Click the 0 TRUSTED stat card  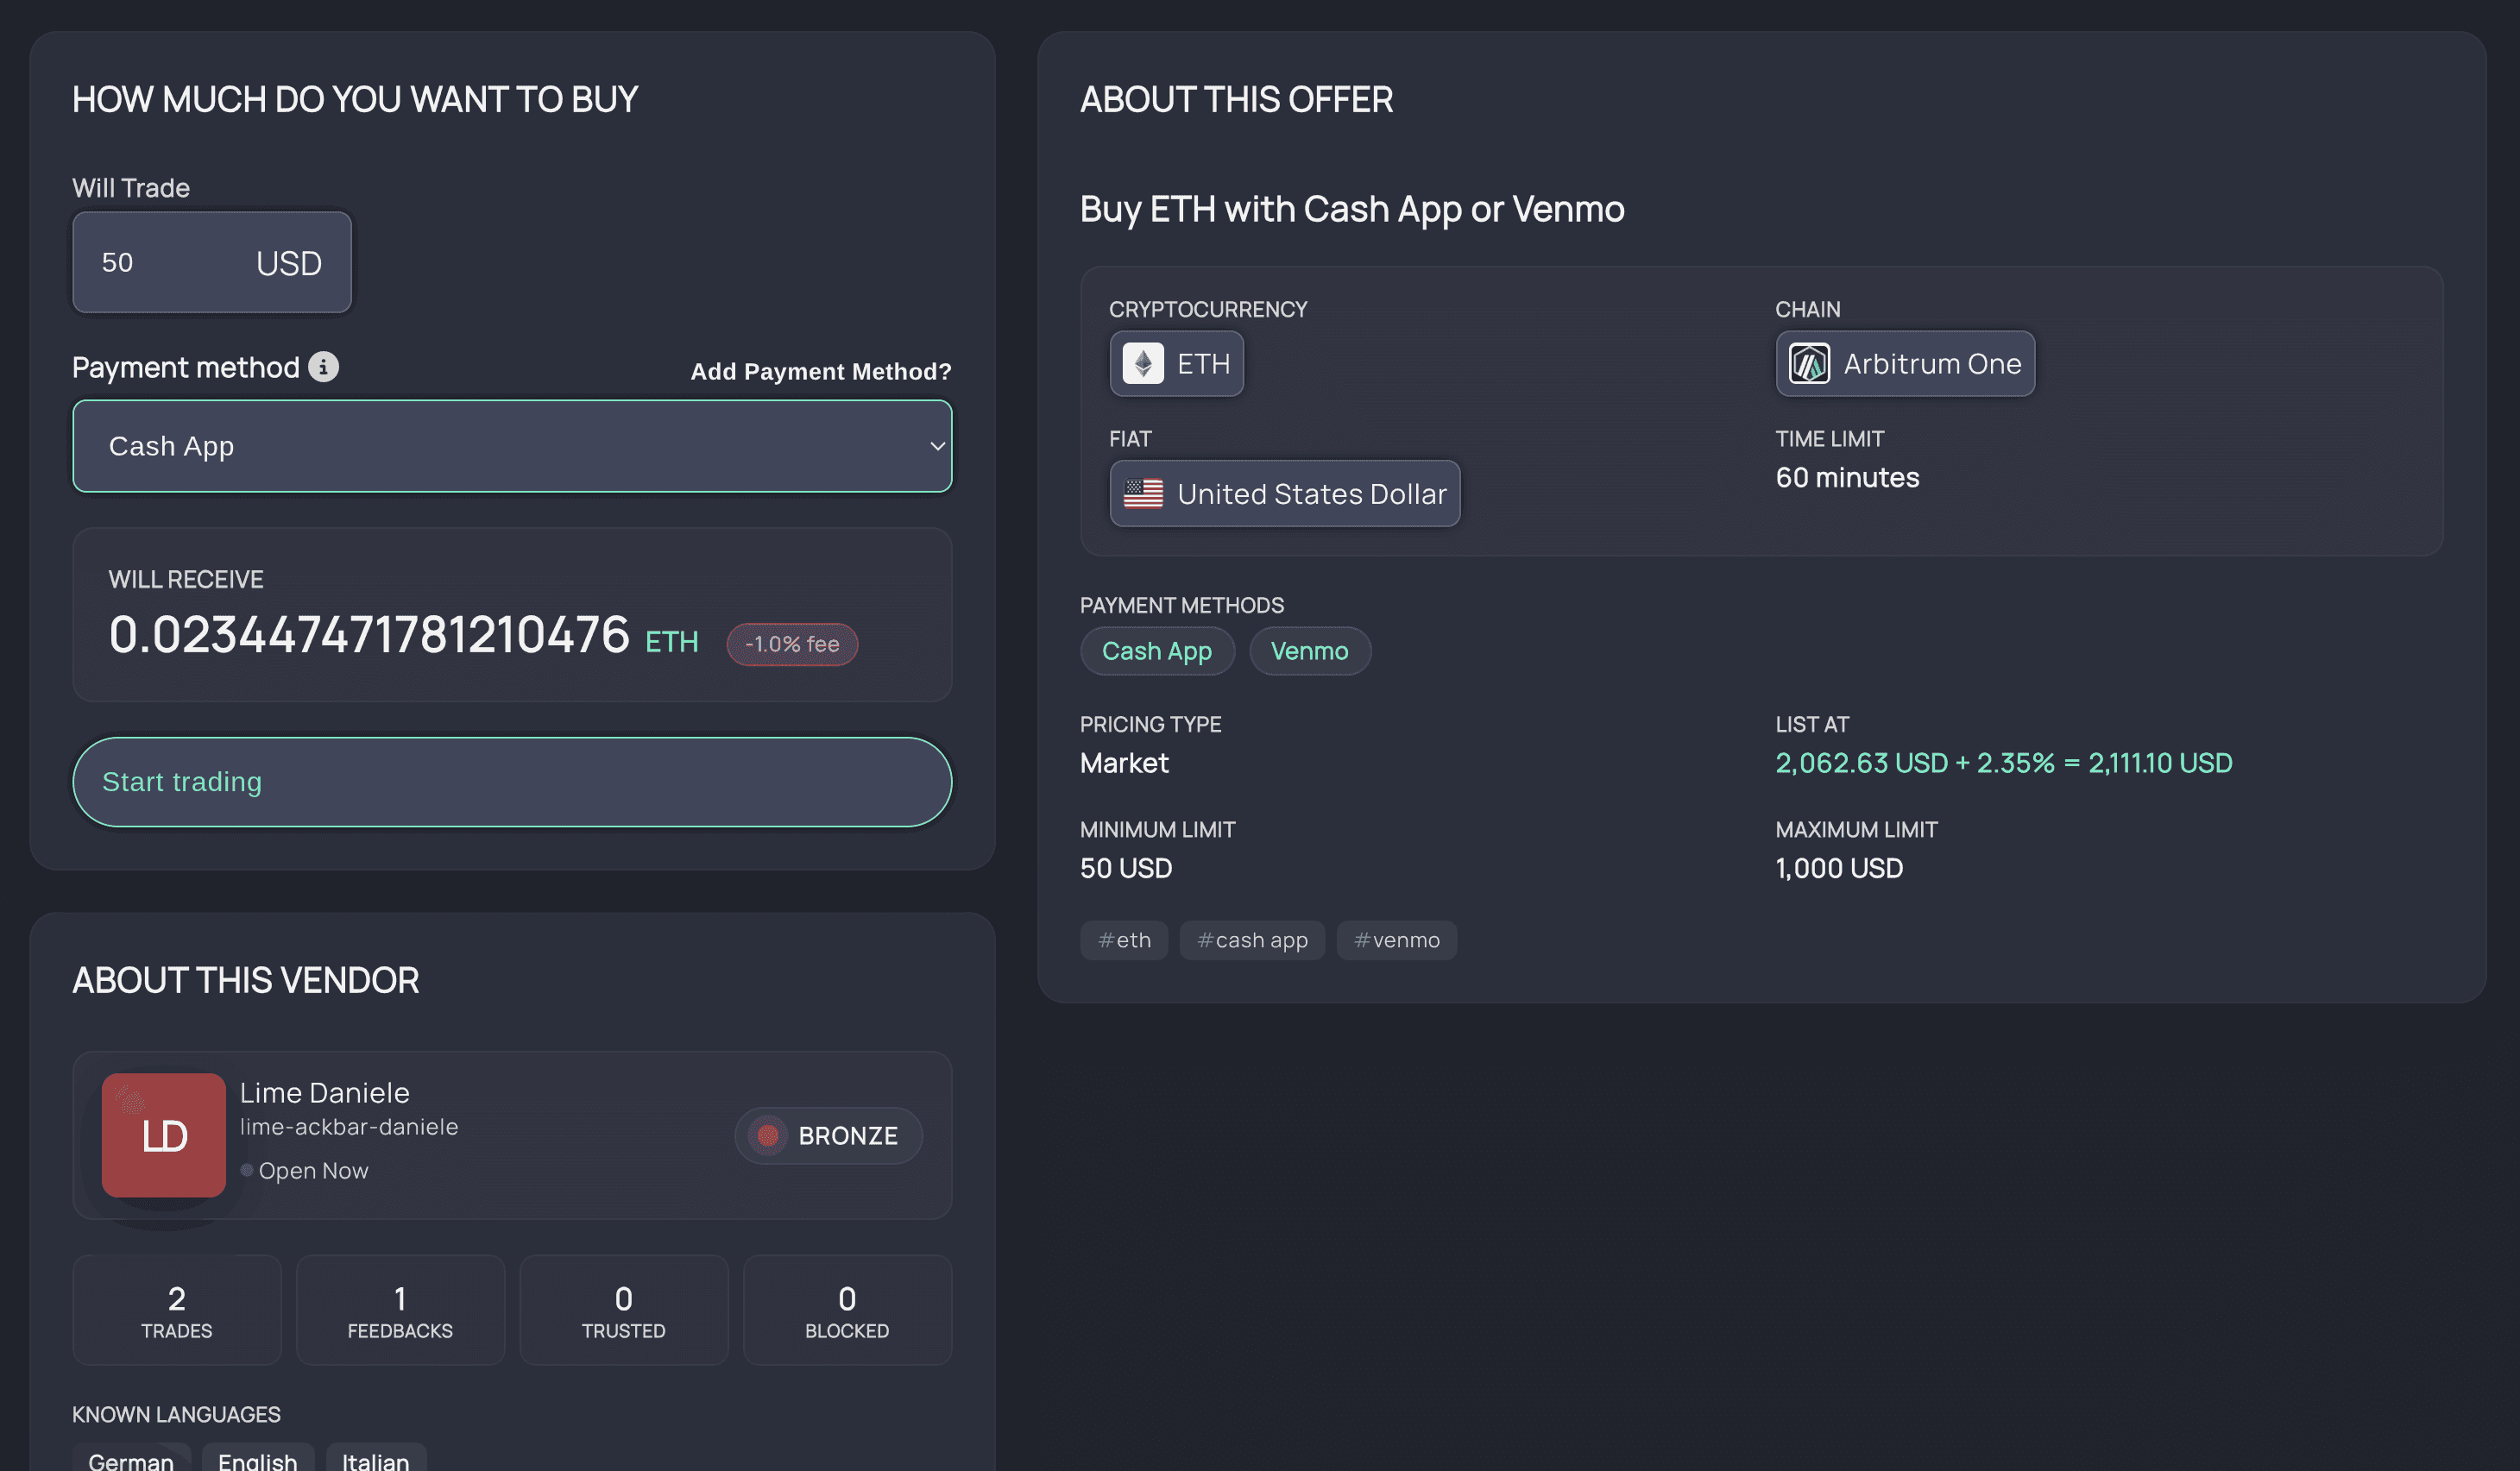(x=624, y=1310)
